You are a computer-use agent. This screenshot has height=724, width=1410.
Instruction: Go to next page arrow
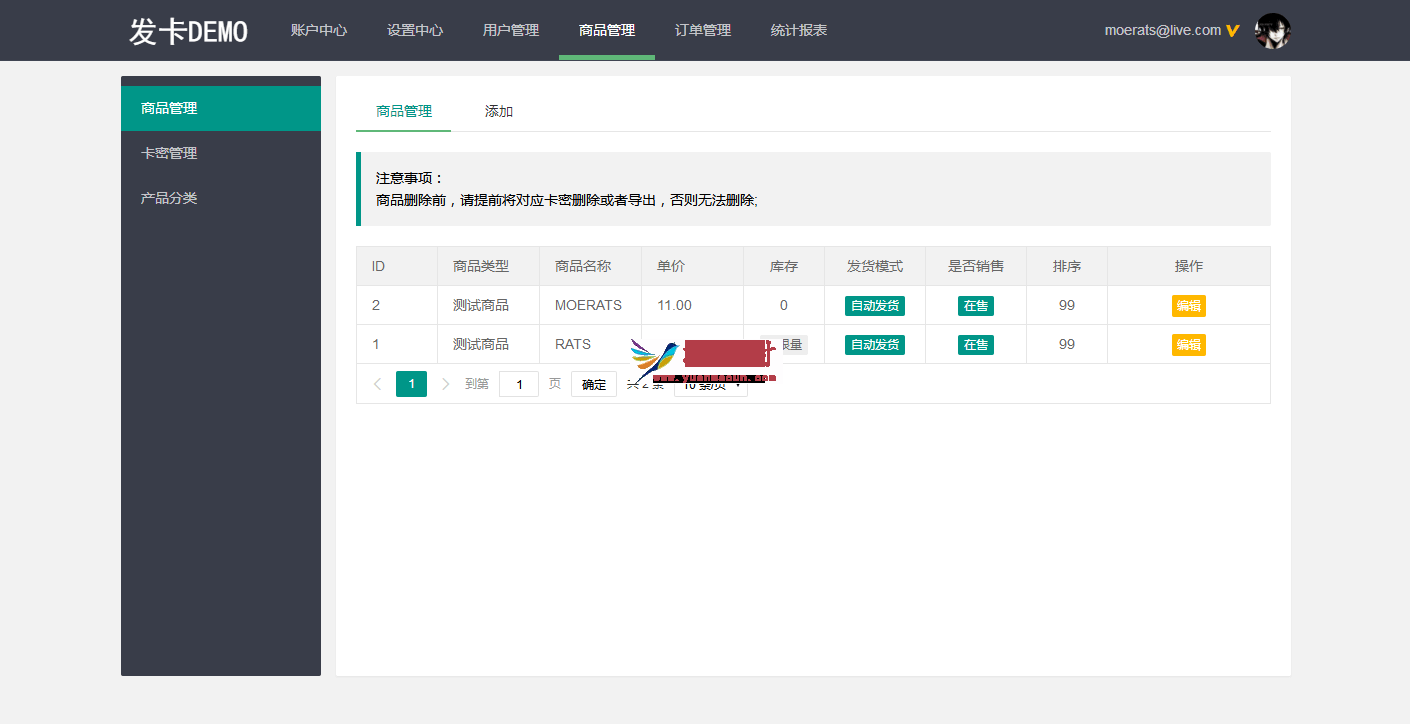pos(446,384)
